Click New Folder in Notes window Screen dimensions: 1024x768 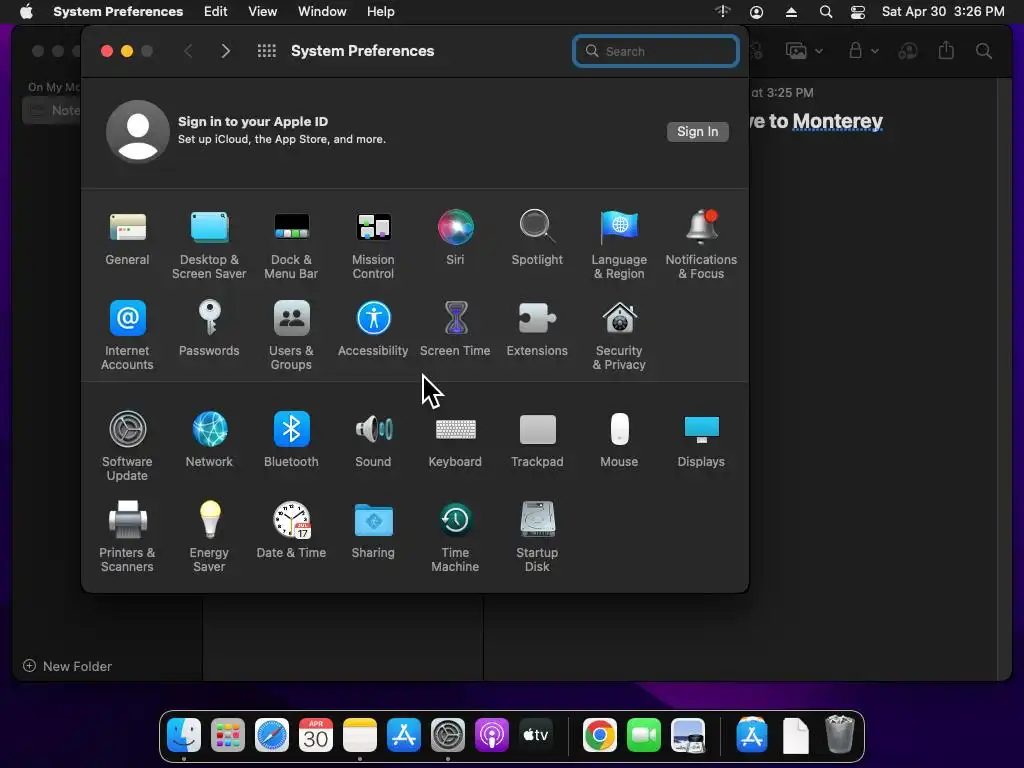coord(67,666)
